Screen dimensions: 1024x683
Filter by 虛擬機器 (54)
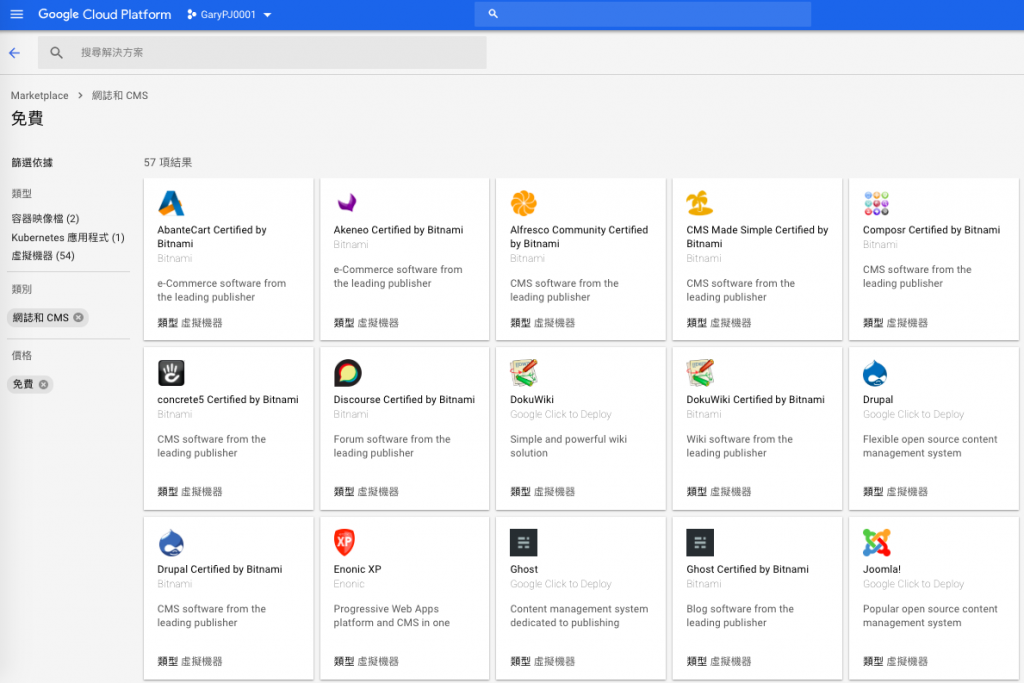[43, 256]
